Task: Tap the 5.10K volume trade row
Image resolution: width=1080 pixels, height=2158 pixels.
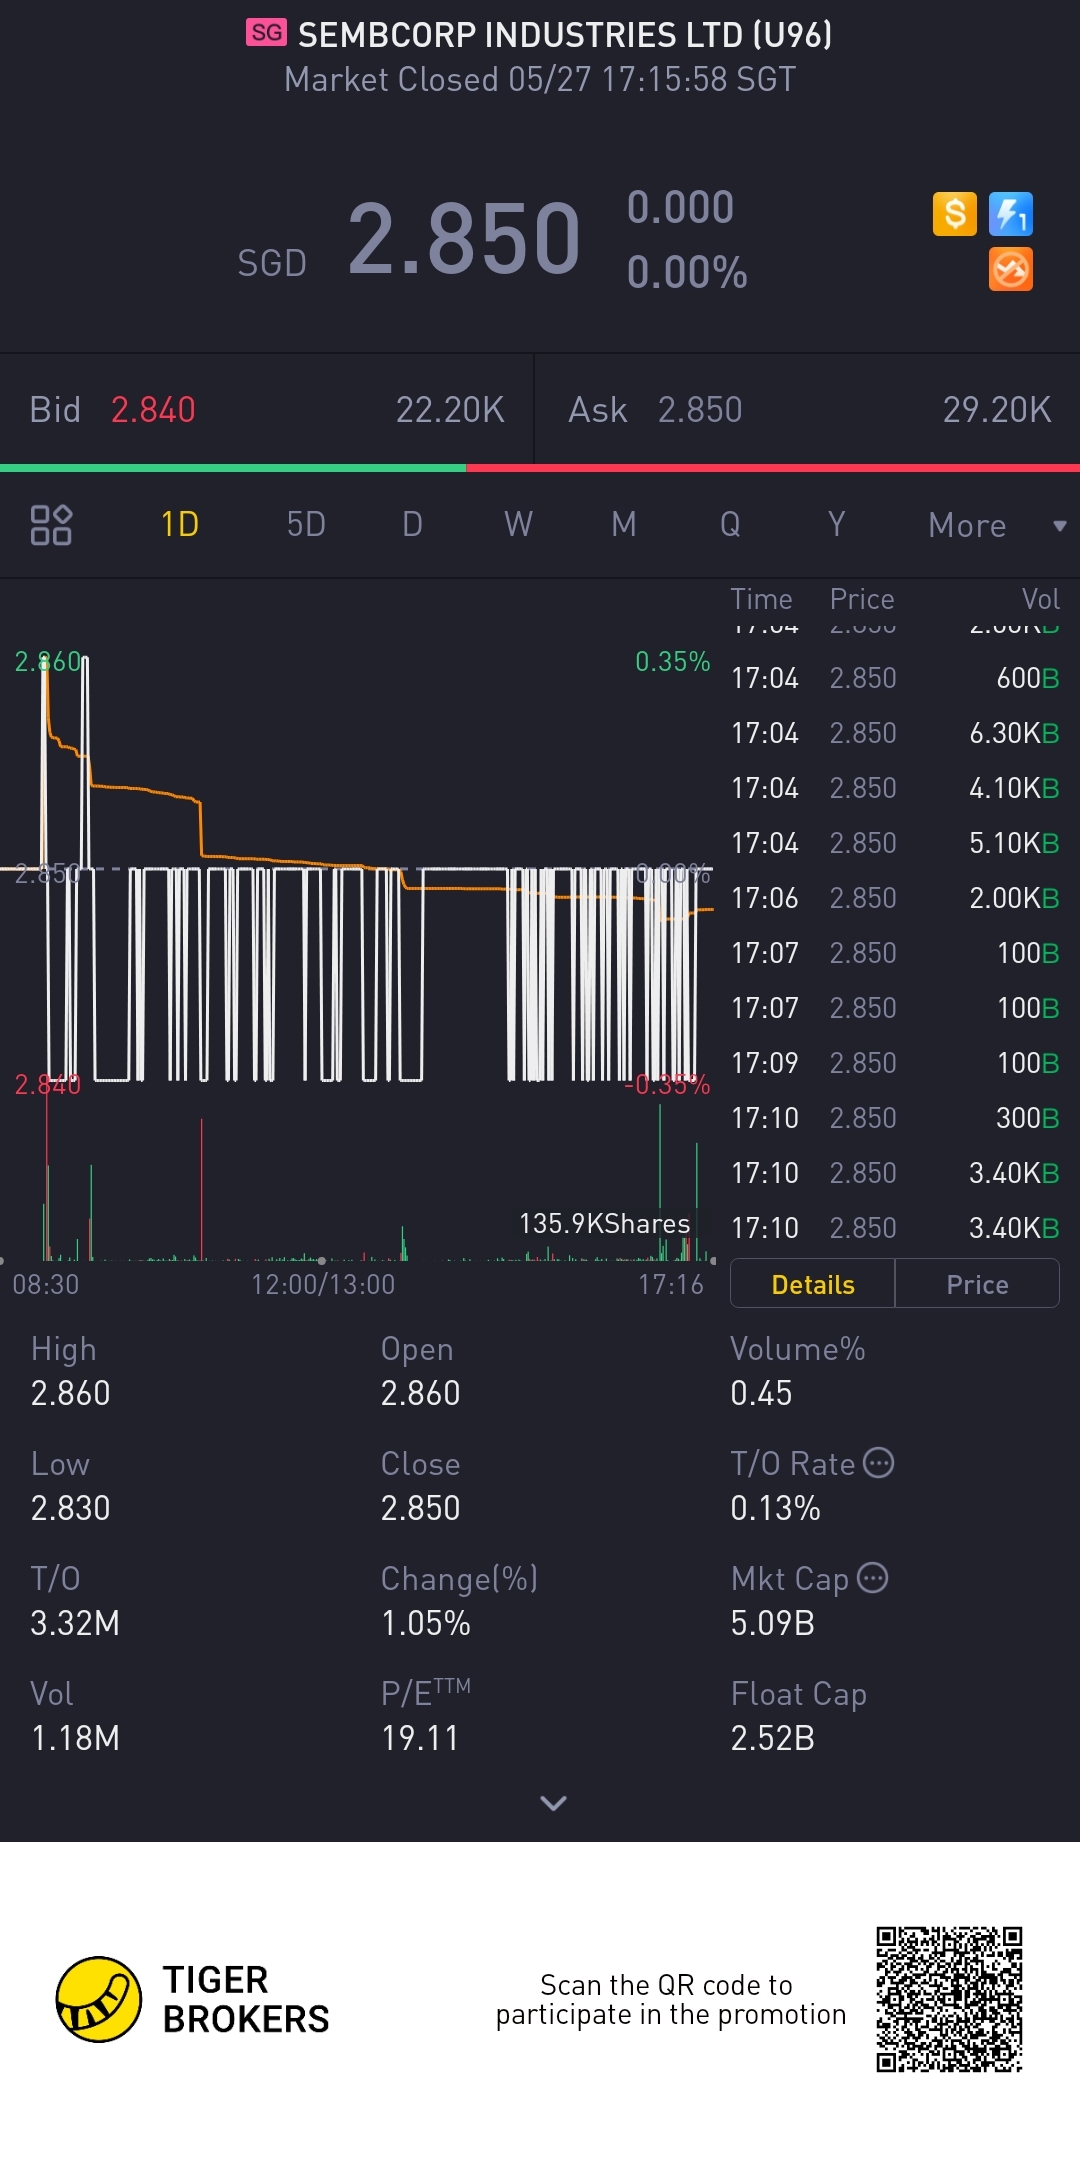Action: coord(895,843)
